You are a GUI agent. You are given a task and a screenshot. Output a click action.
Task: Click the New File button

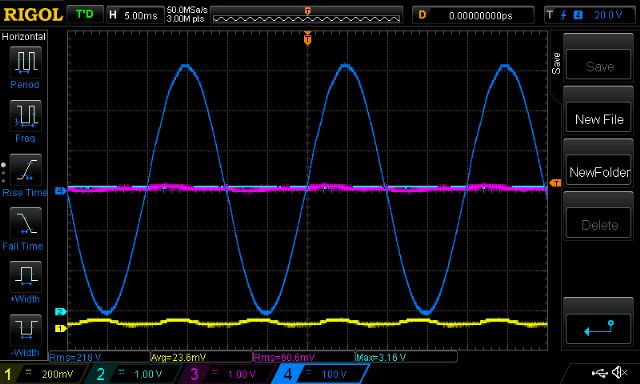tap(599, 118)
